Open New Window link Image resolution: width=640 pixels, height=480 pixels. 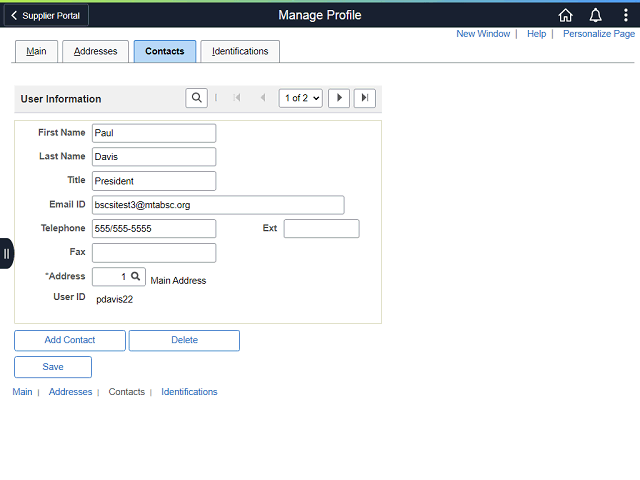[x=483, y=34]
